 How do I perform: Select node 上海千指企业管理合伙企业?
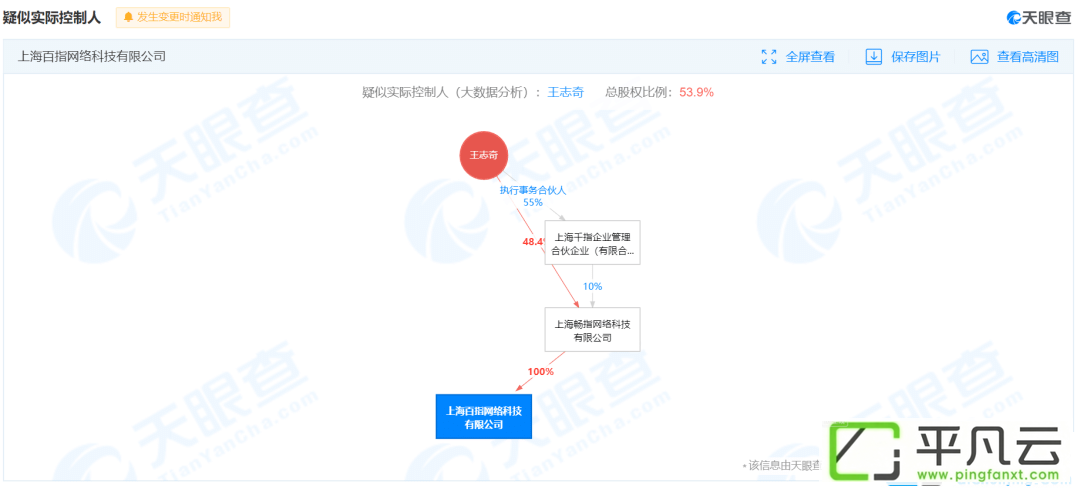pos(592,243)
